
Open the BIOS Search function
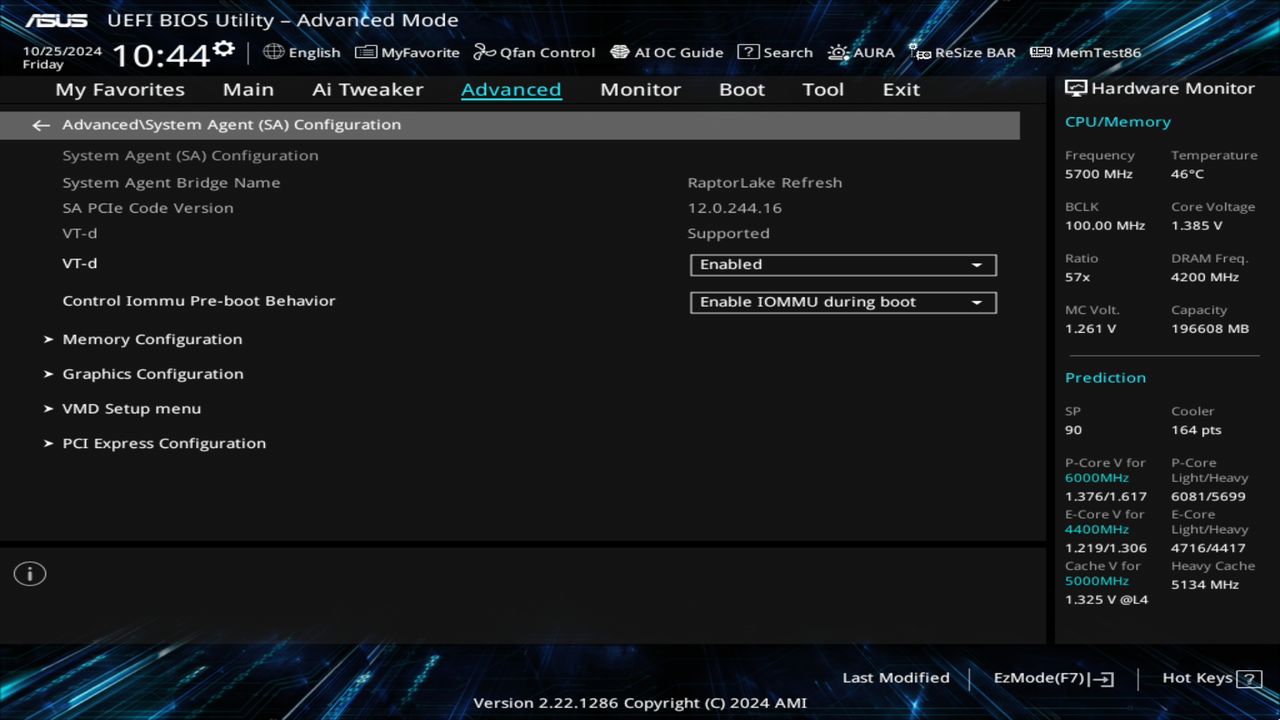click(x=775, y=52)
